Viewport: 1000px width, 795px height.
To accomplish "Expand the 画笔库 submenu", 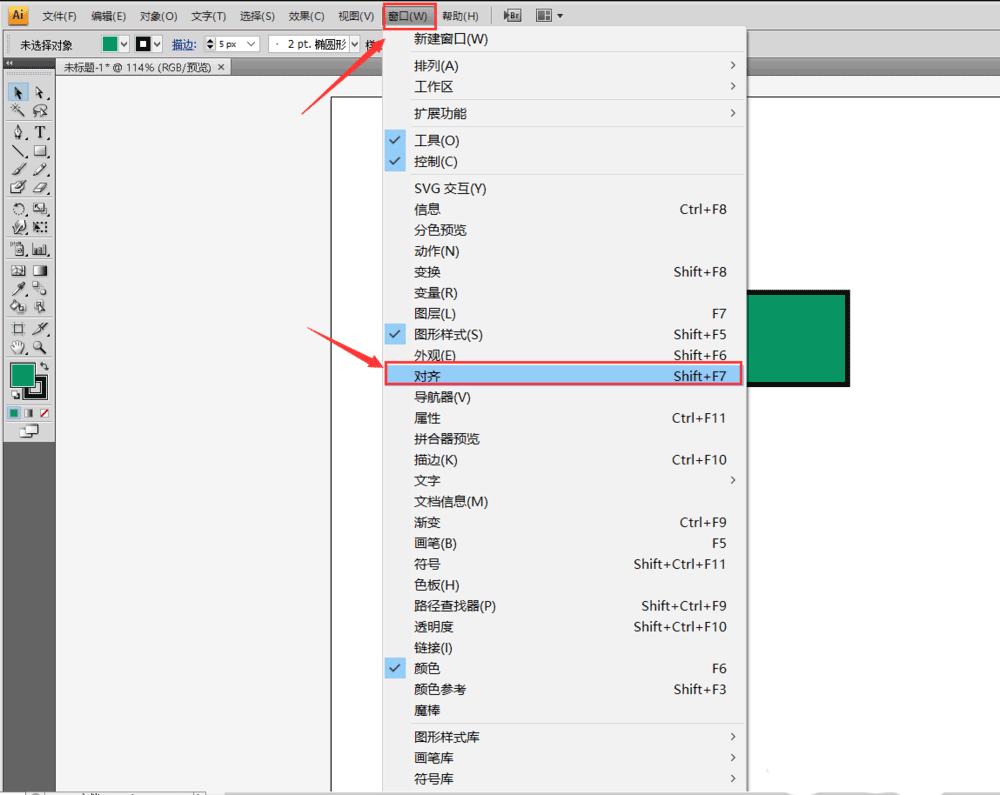I will pos(564,758).
